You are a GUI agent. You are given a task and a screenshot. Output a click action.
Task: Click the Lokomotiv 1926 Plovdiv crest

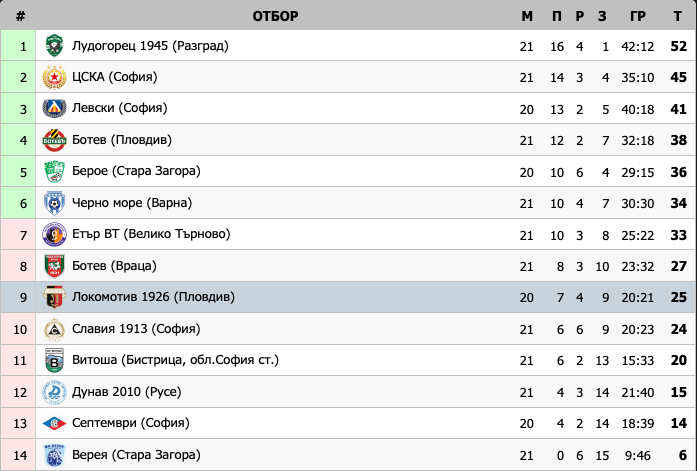click(54, 297)
